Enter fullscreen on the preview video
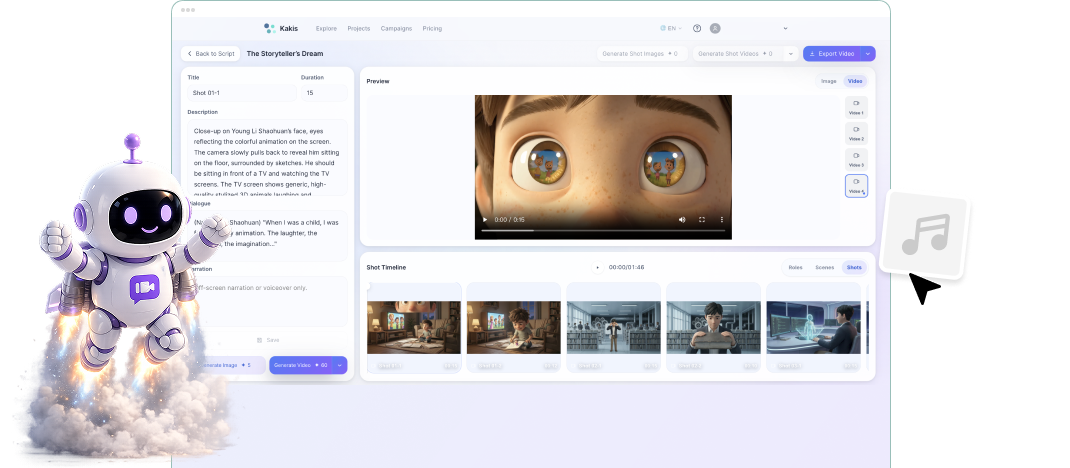Screen dimensions: 1070x468 tap(702, 220)
